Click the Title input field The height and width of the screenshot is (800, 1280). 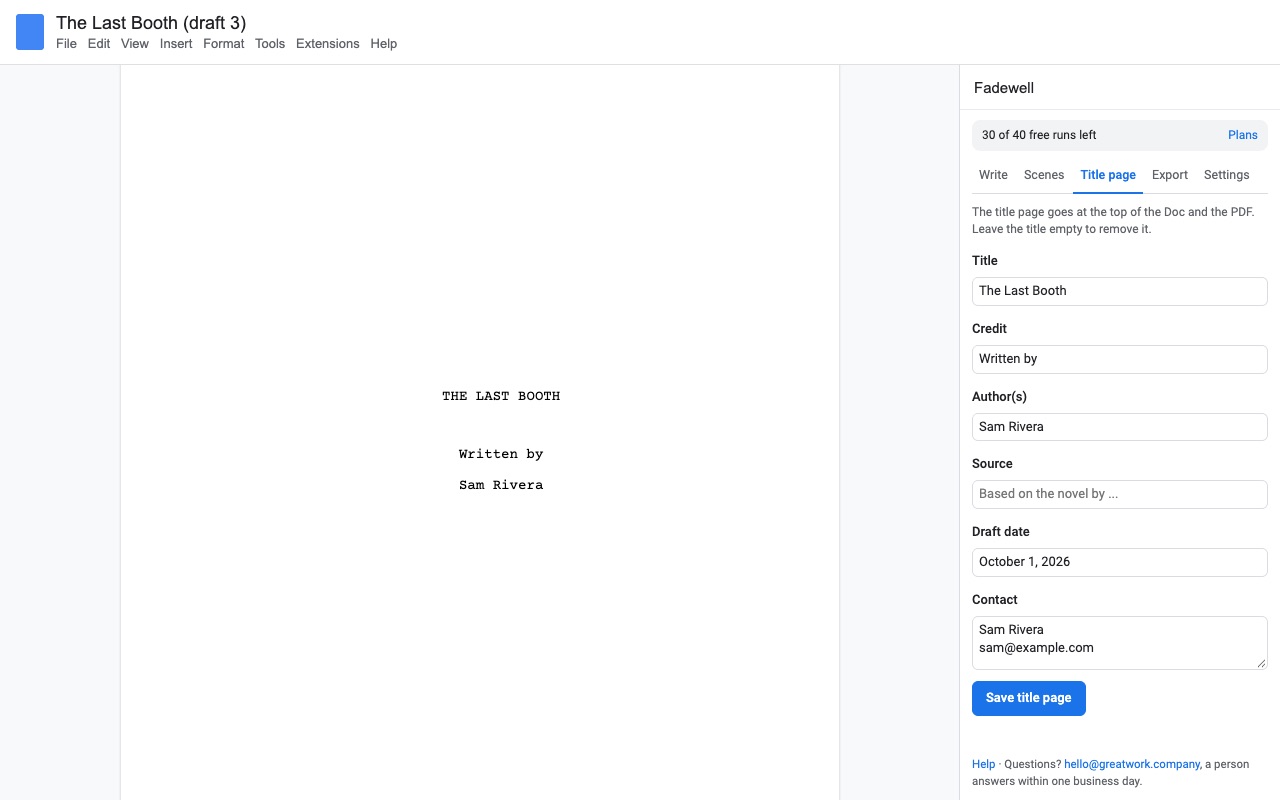pos(1120,291)
